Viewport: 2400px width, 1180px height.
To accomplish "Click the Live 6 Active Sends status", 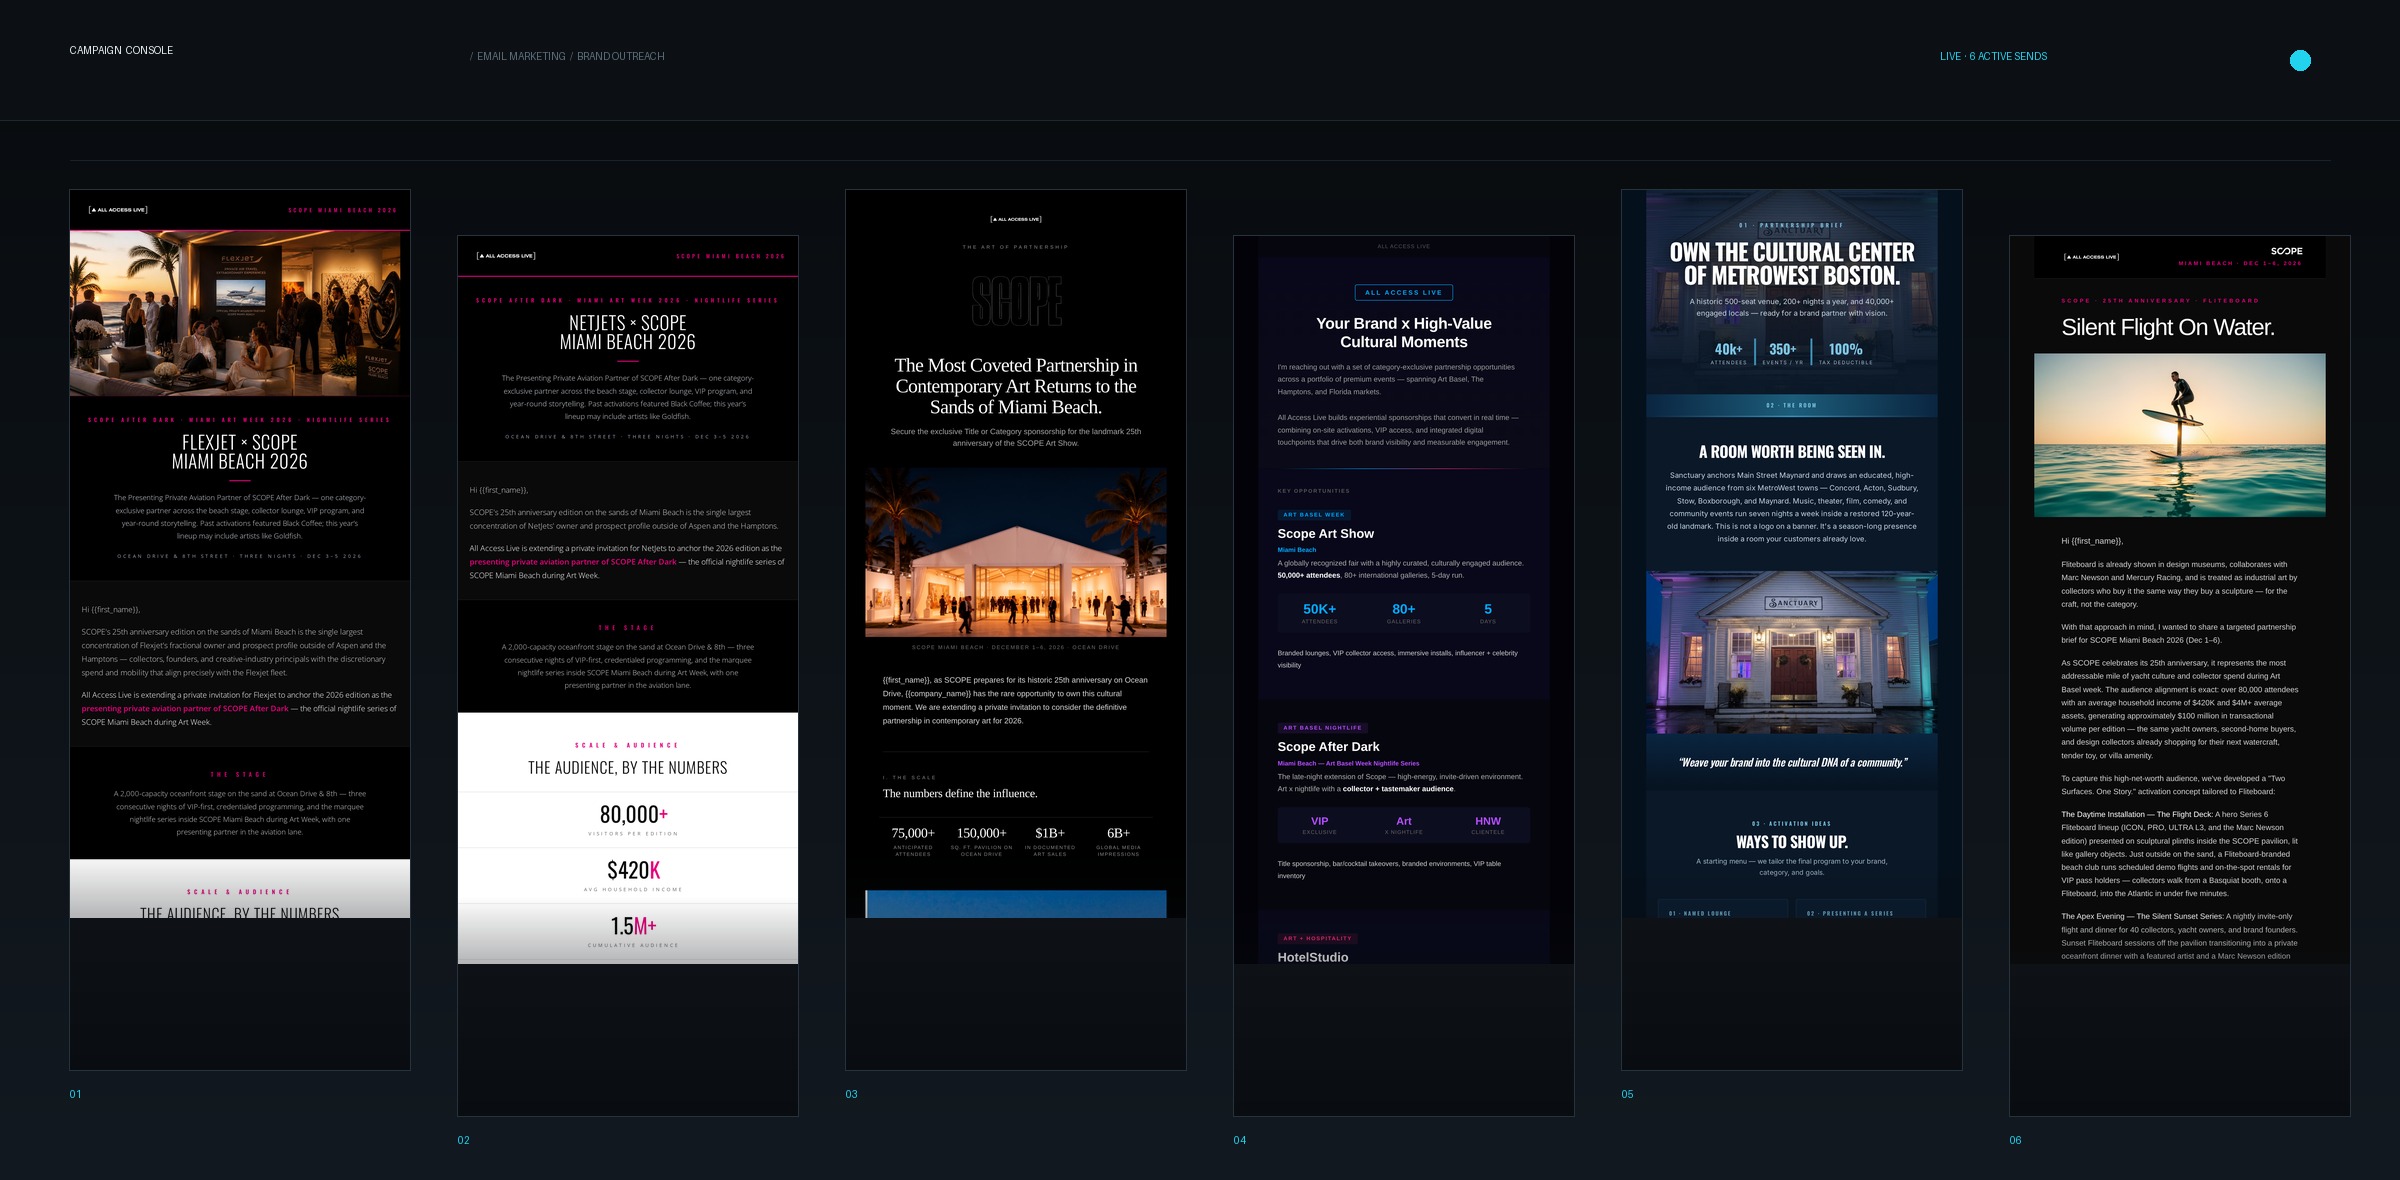I will point(1993,57).
